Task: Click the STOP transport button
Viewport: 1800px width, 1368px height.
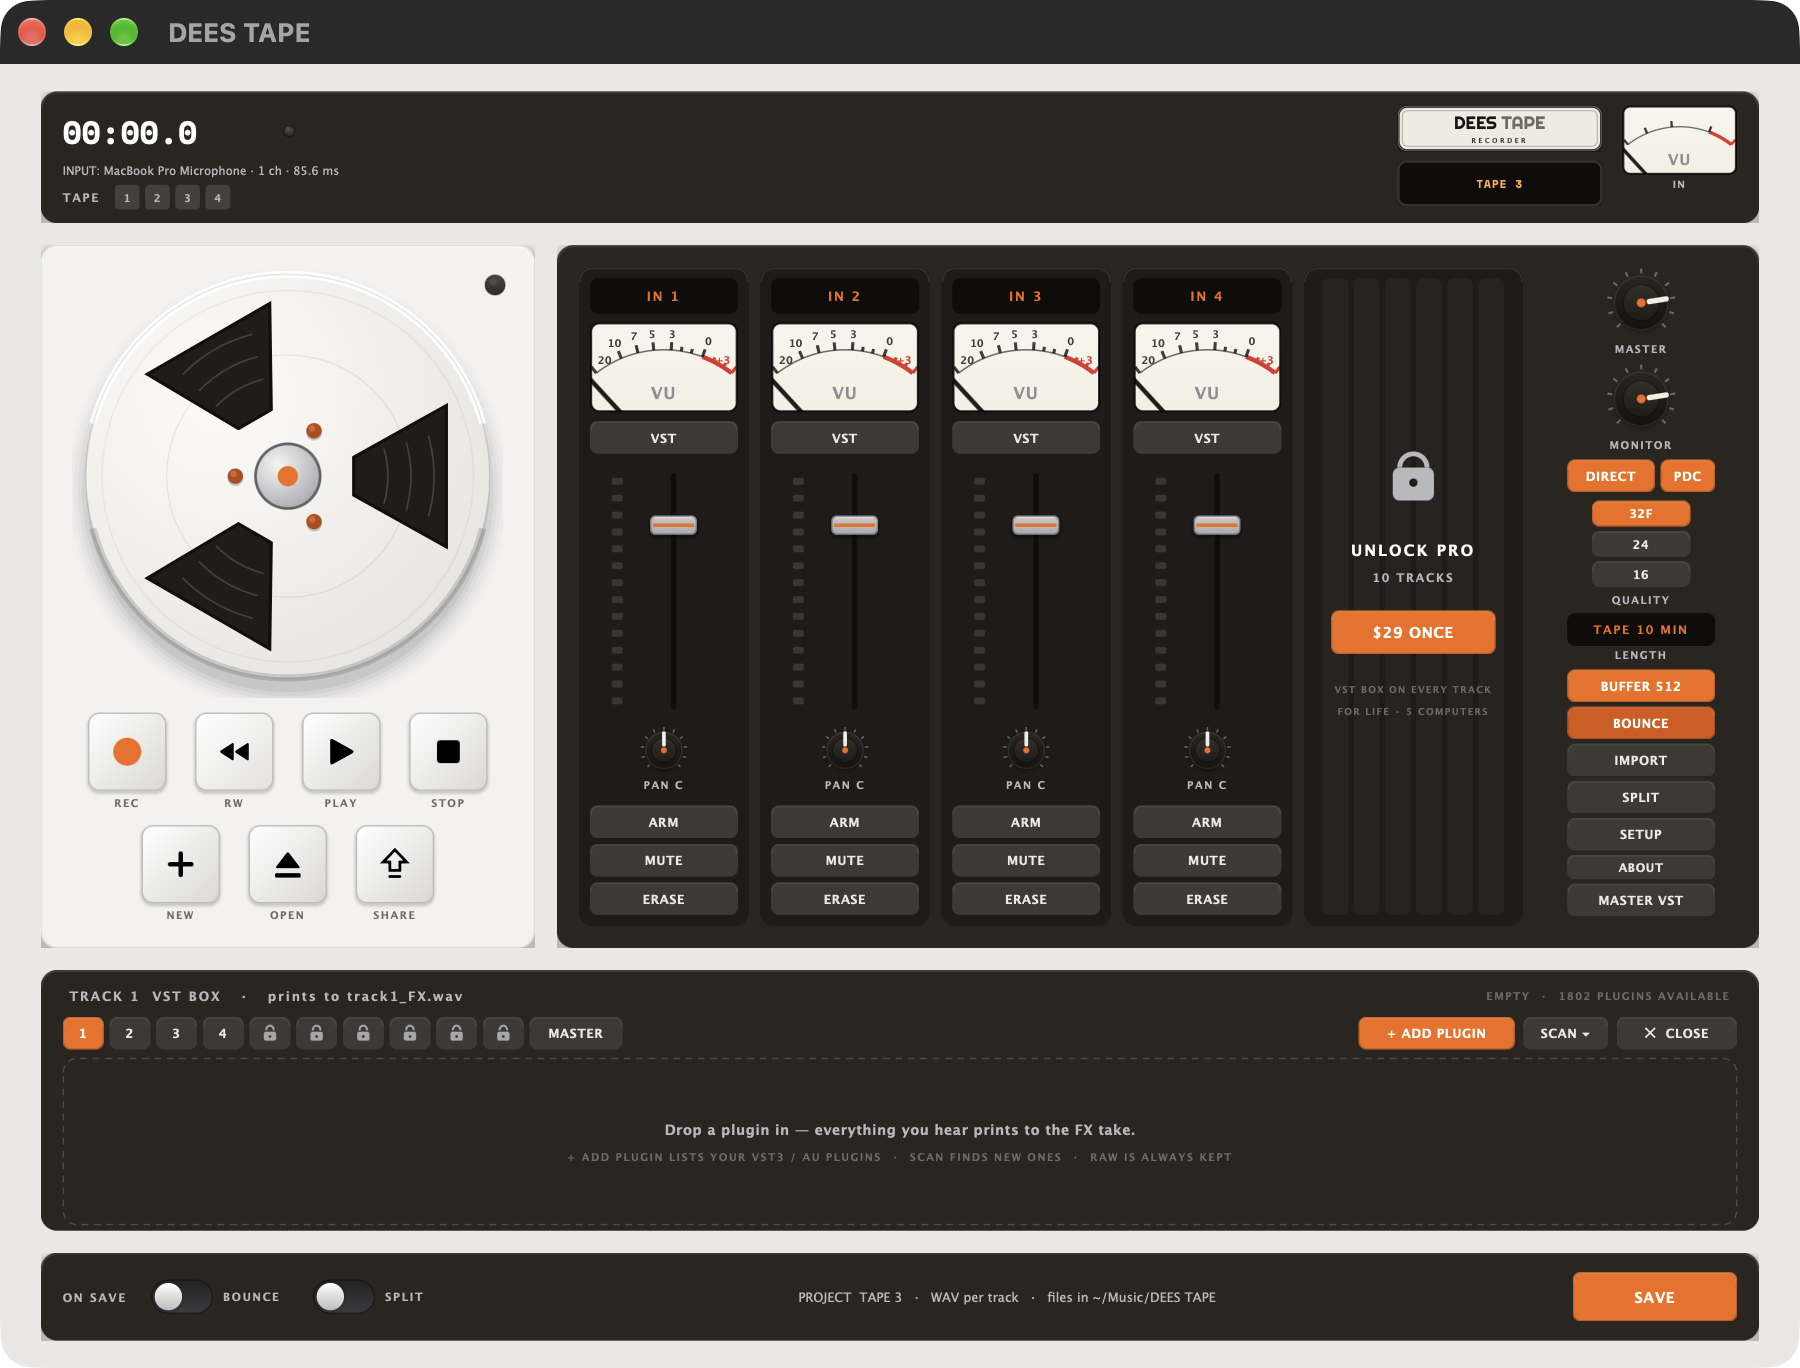Action: click(x=448, y=751)
